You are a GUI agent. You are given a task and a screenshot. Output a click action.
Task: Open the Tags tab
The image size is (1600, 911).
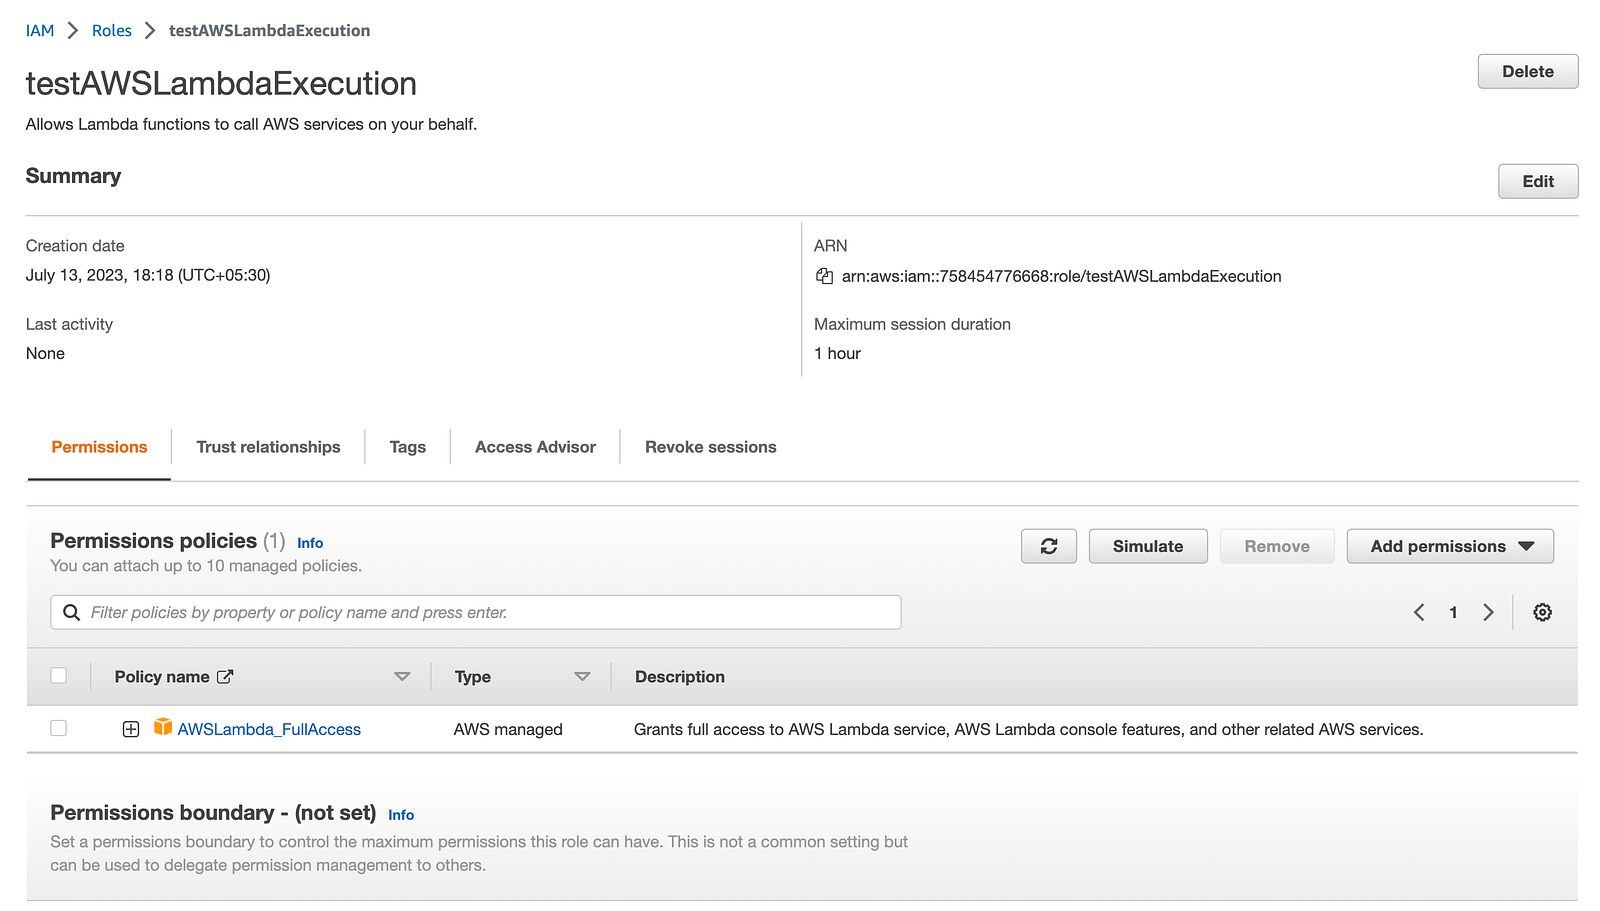pos(407,447)
